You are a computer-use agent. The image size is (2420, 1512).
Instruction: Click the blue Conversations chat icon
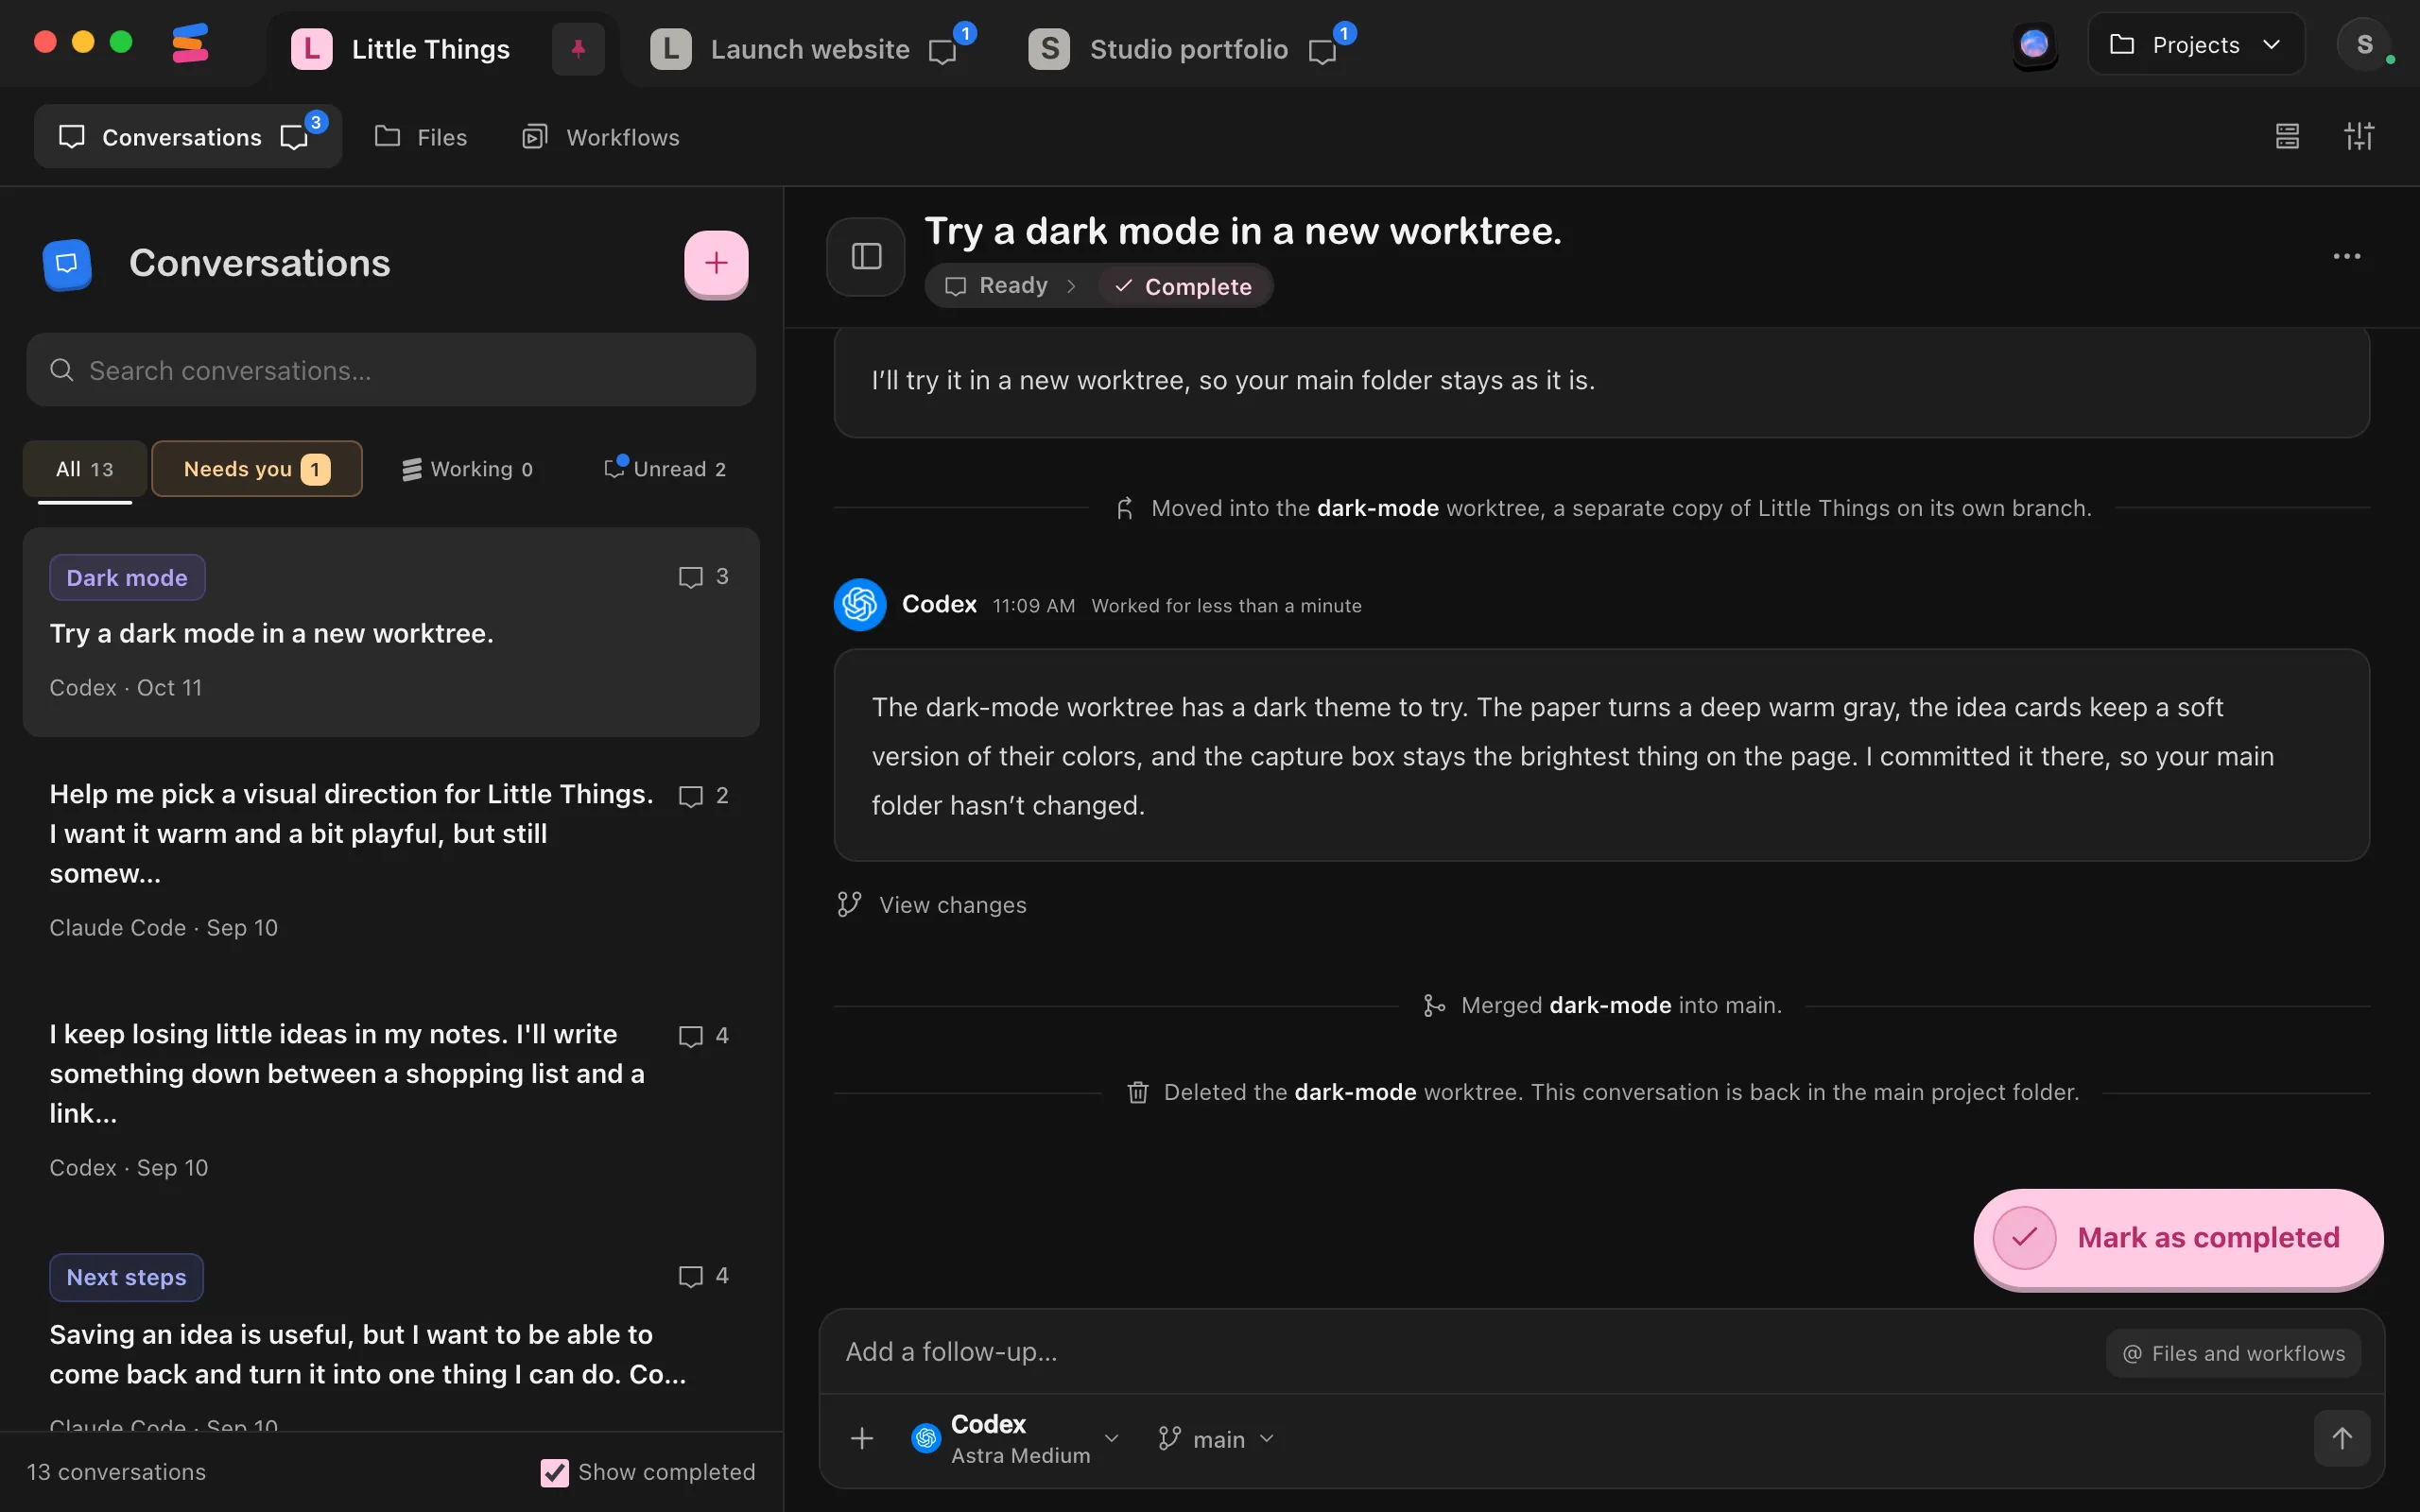(67, 263)
